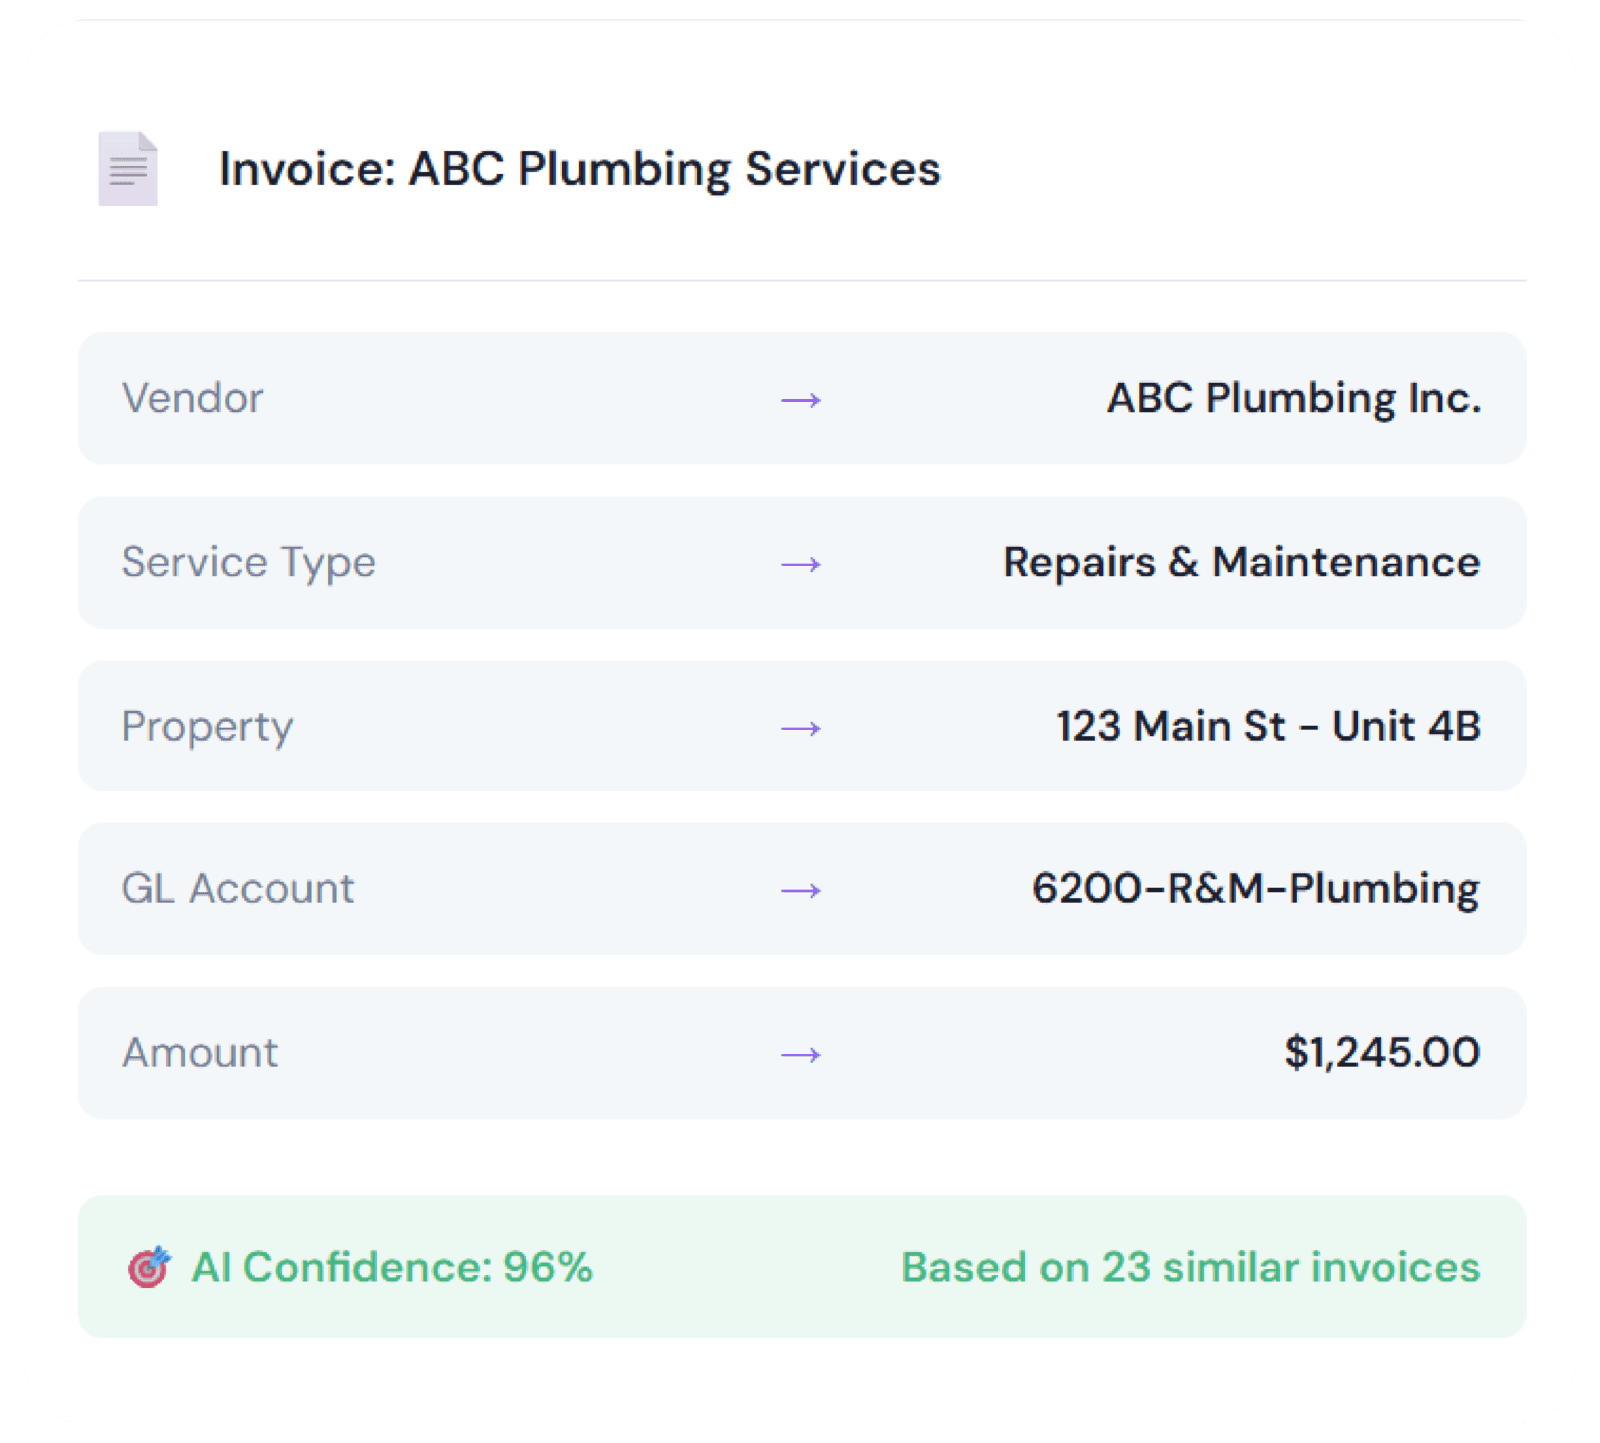This screenshot has width=1600, height=1443.
Task: Click the arrow in the GL Account row
Action: [801, 890]
